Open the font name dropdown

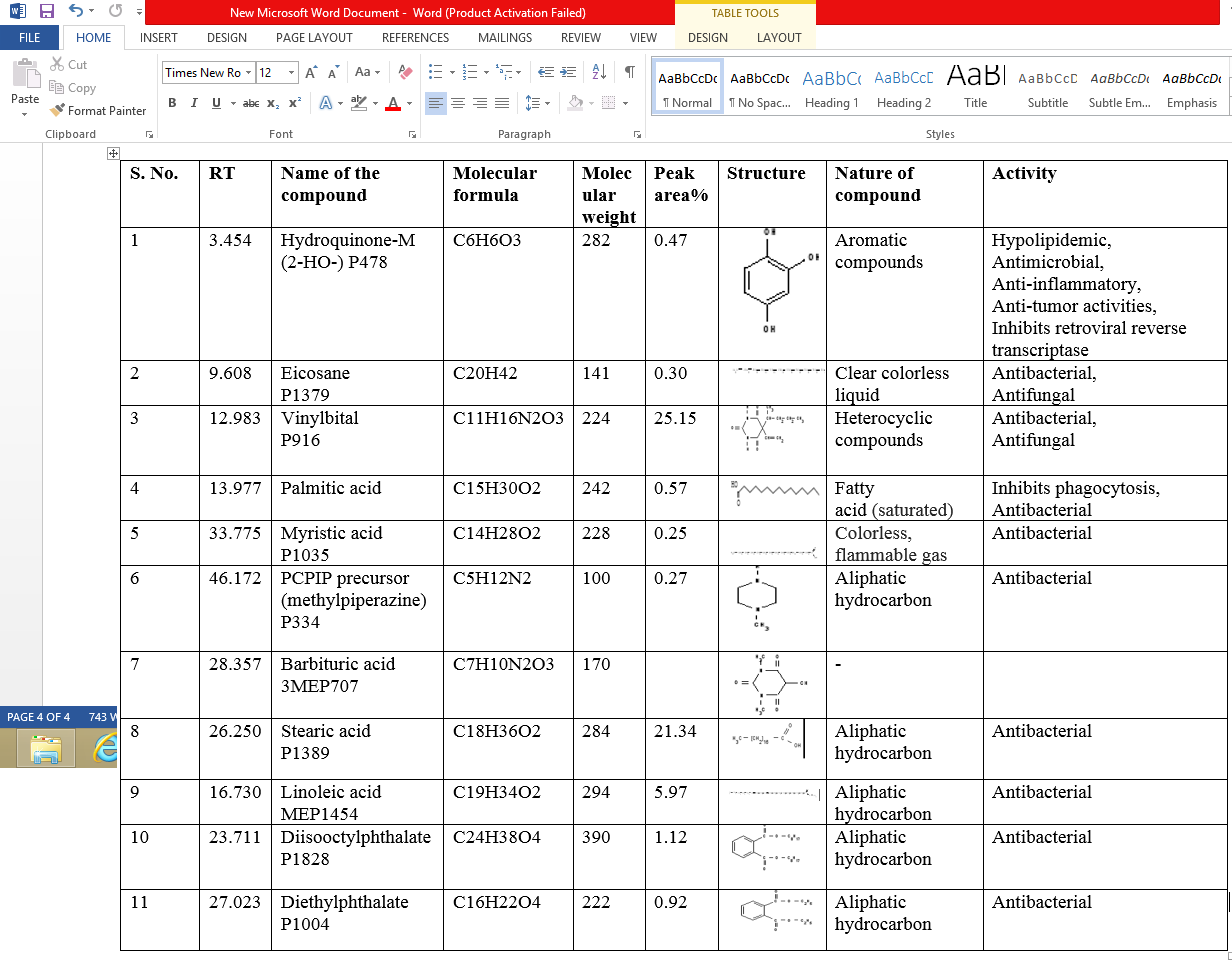[x=248, y=72]
